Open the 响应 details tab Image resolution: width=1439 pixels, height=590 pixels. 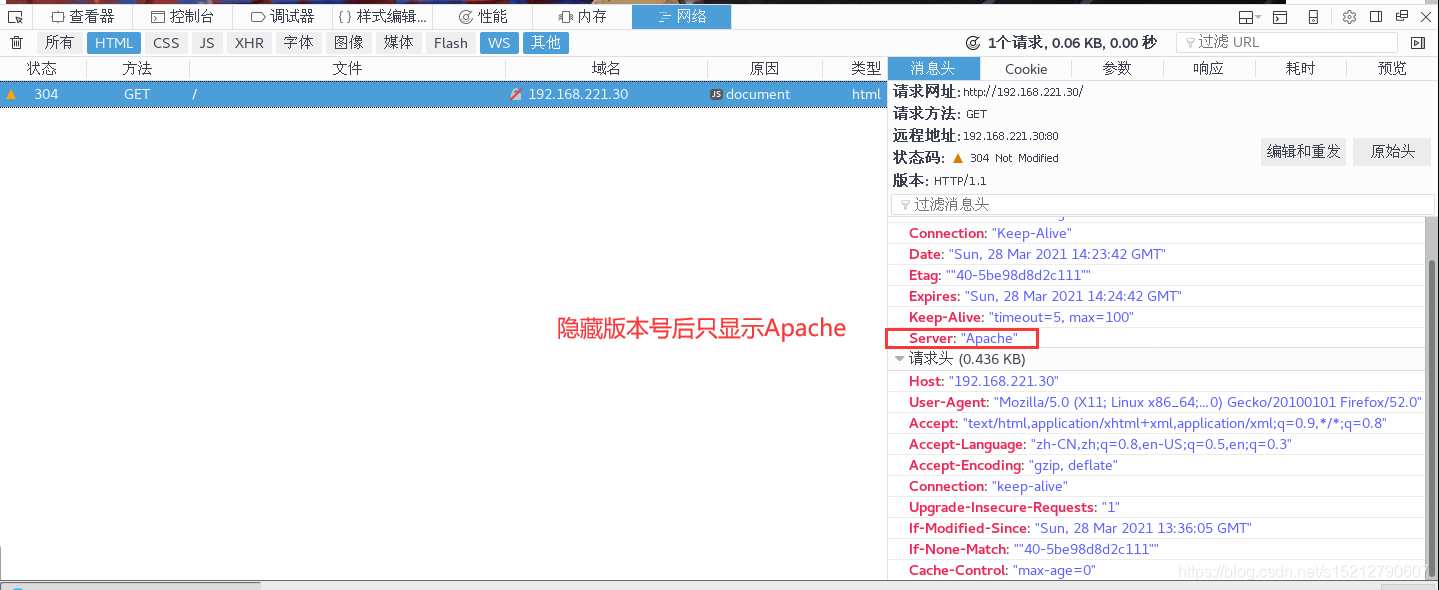1209,68
